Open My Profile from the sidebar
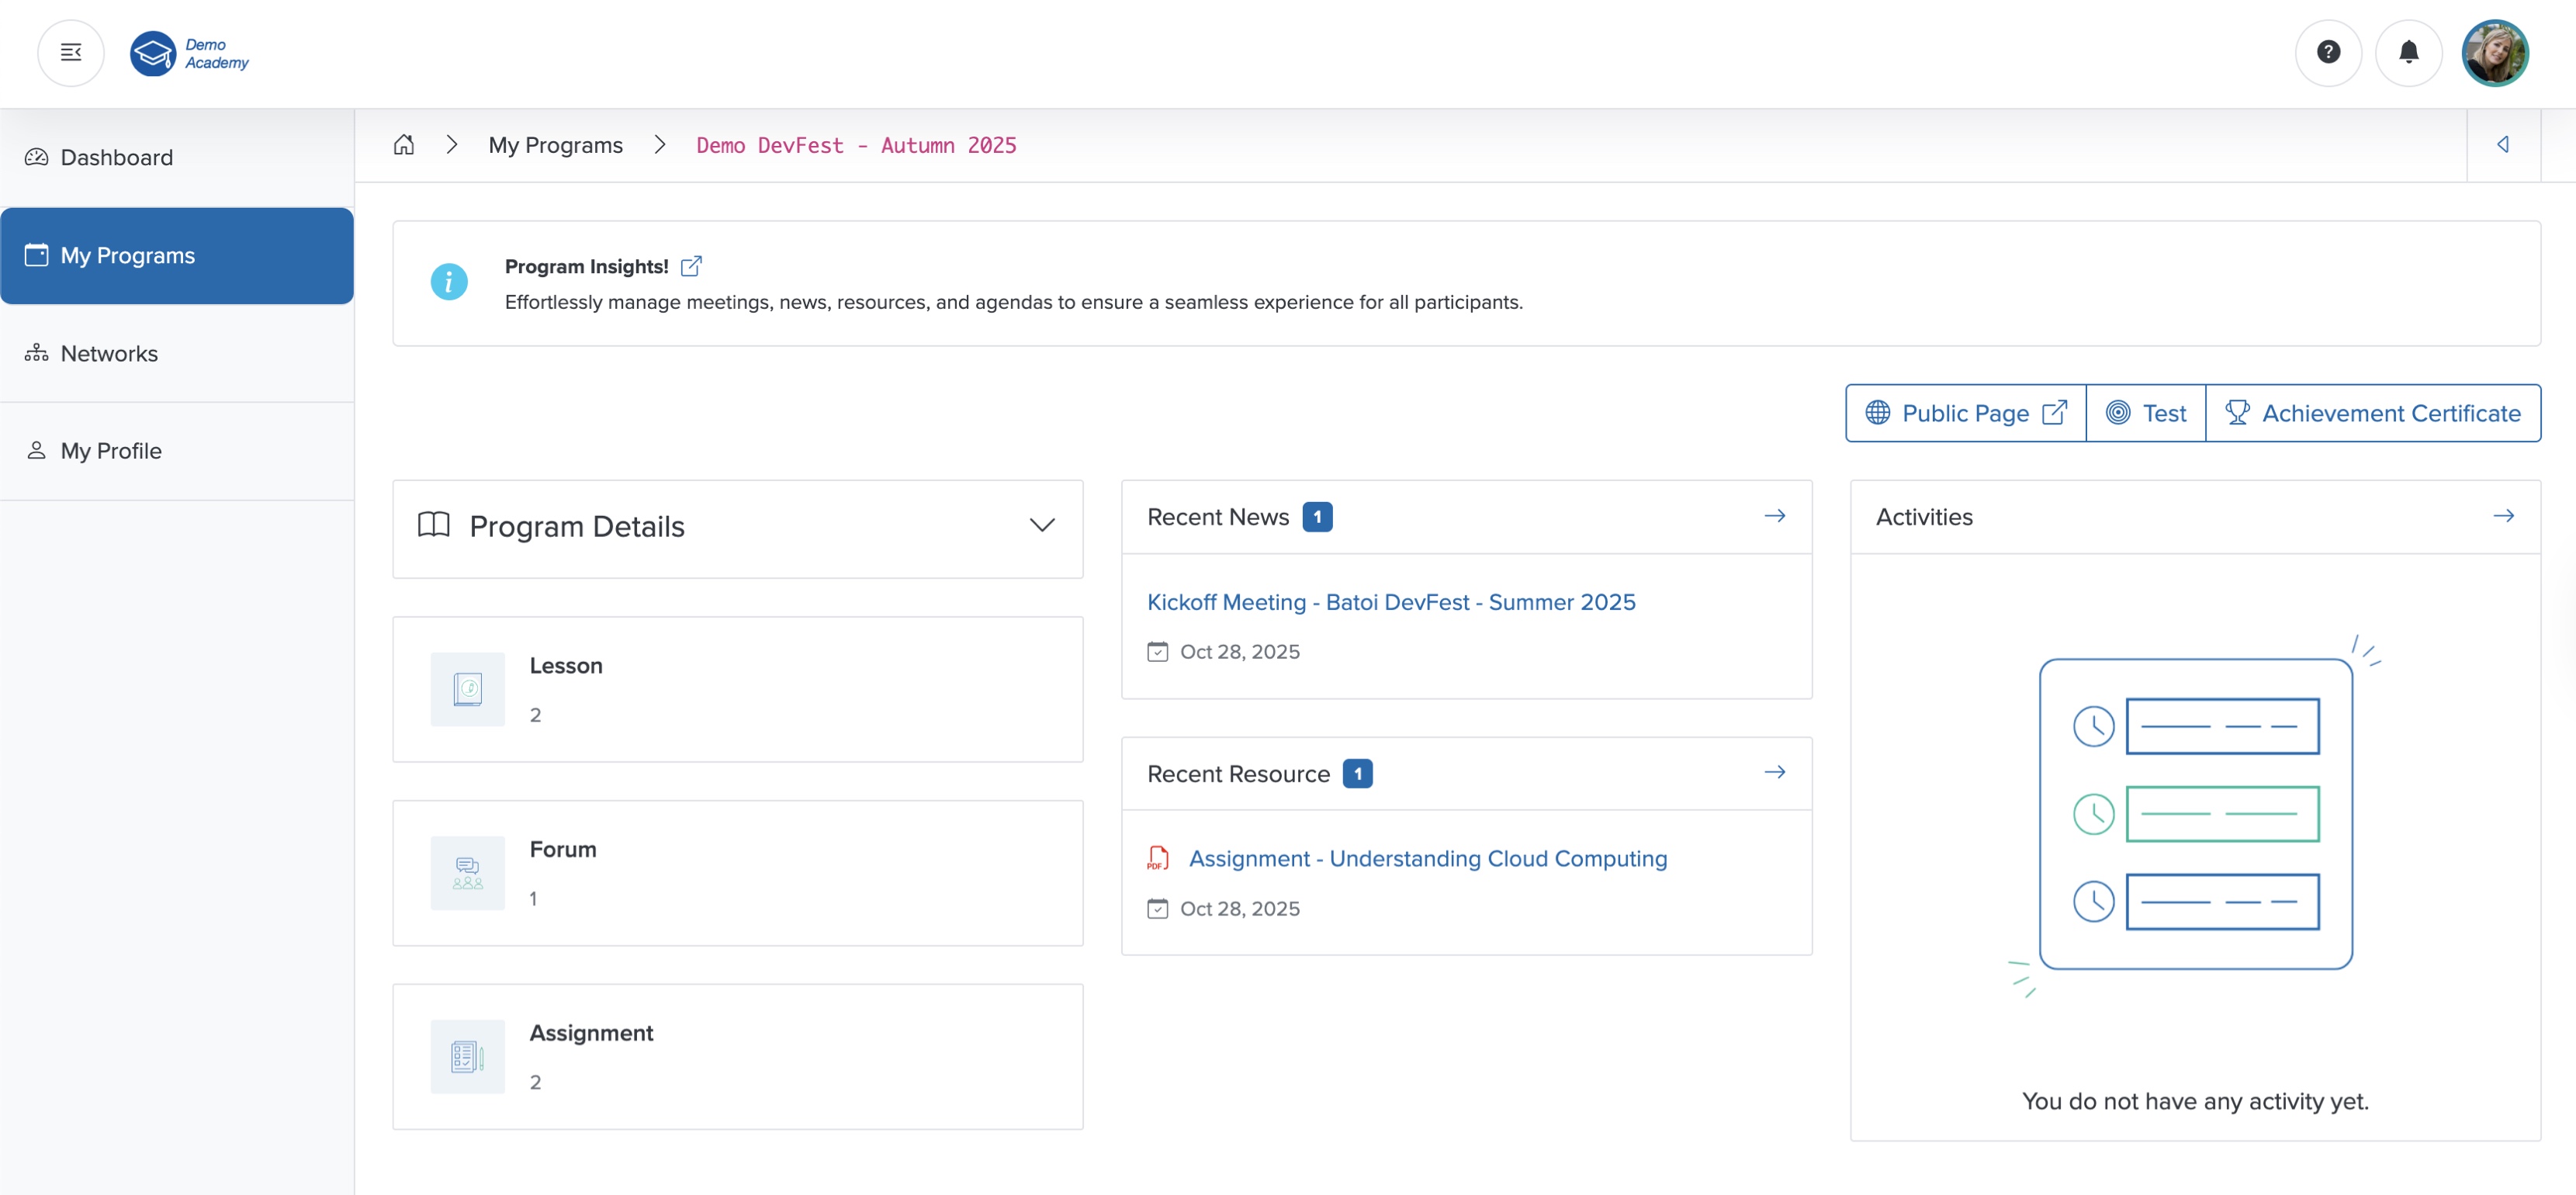Screen dimensions: 2576x1195 click(x=110, y=450)
